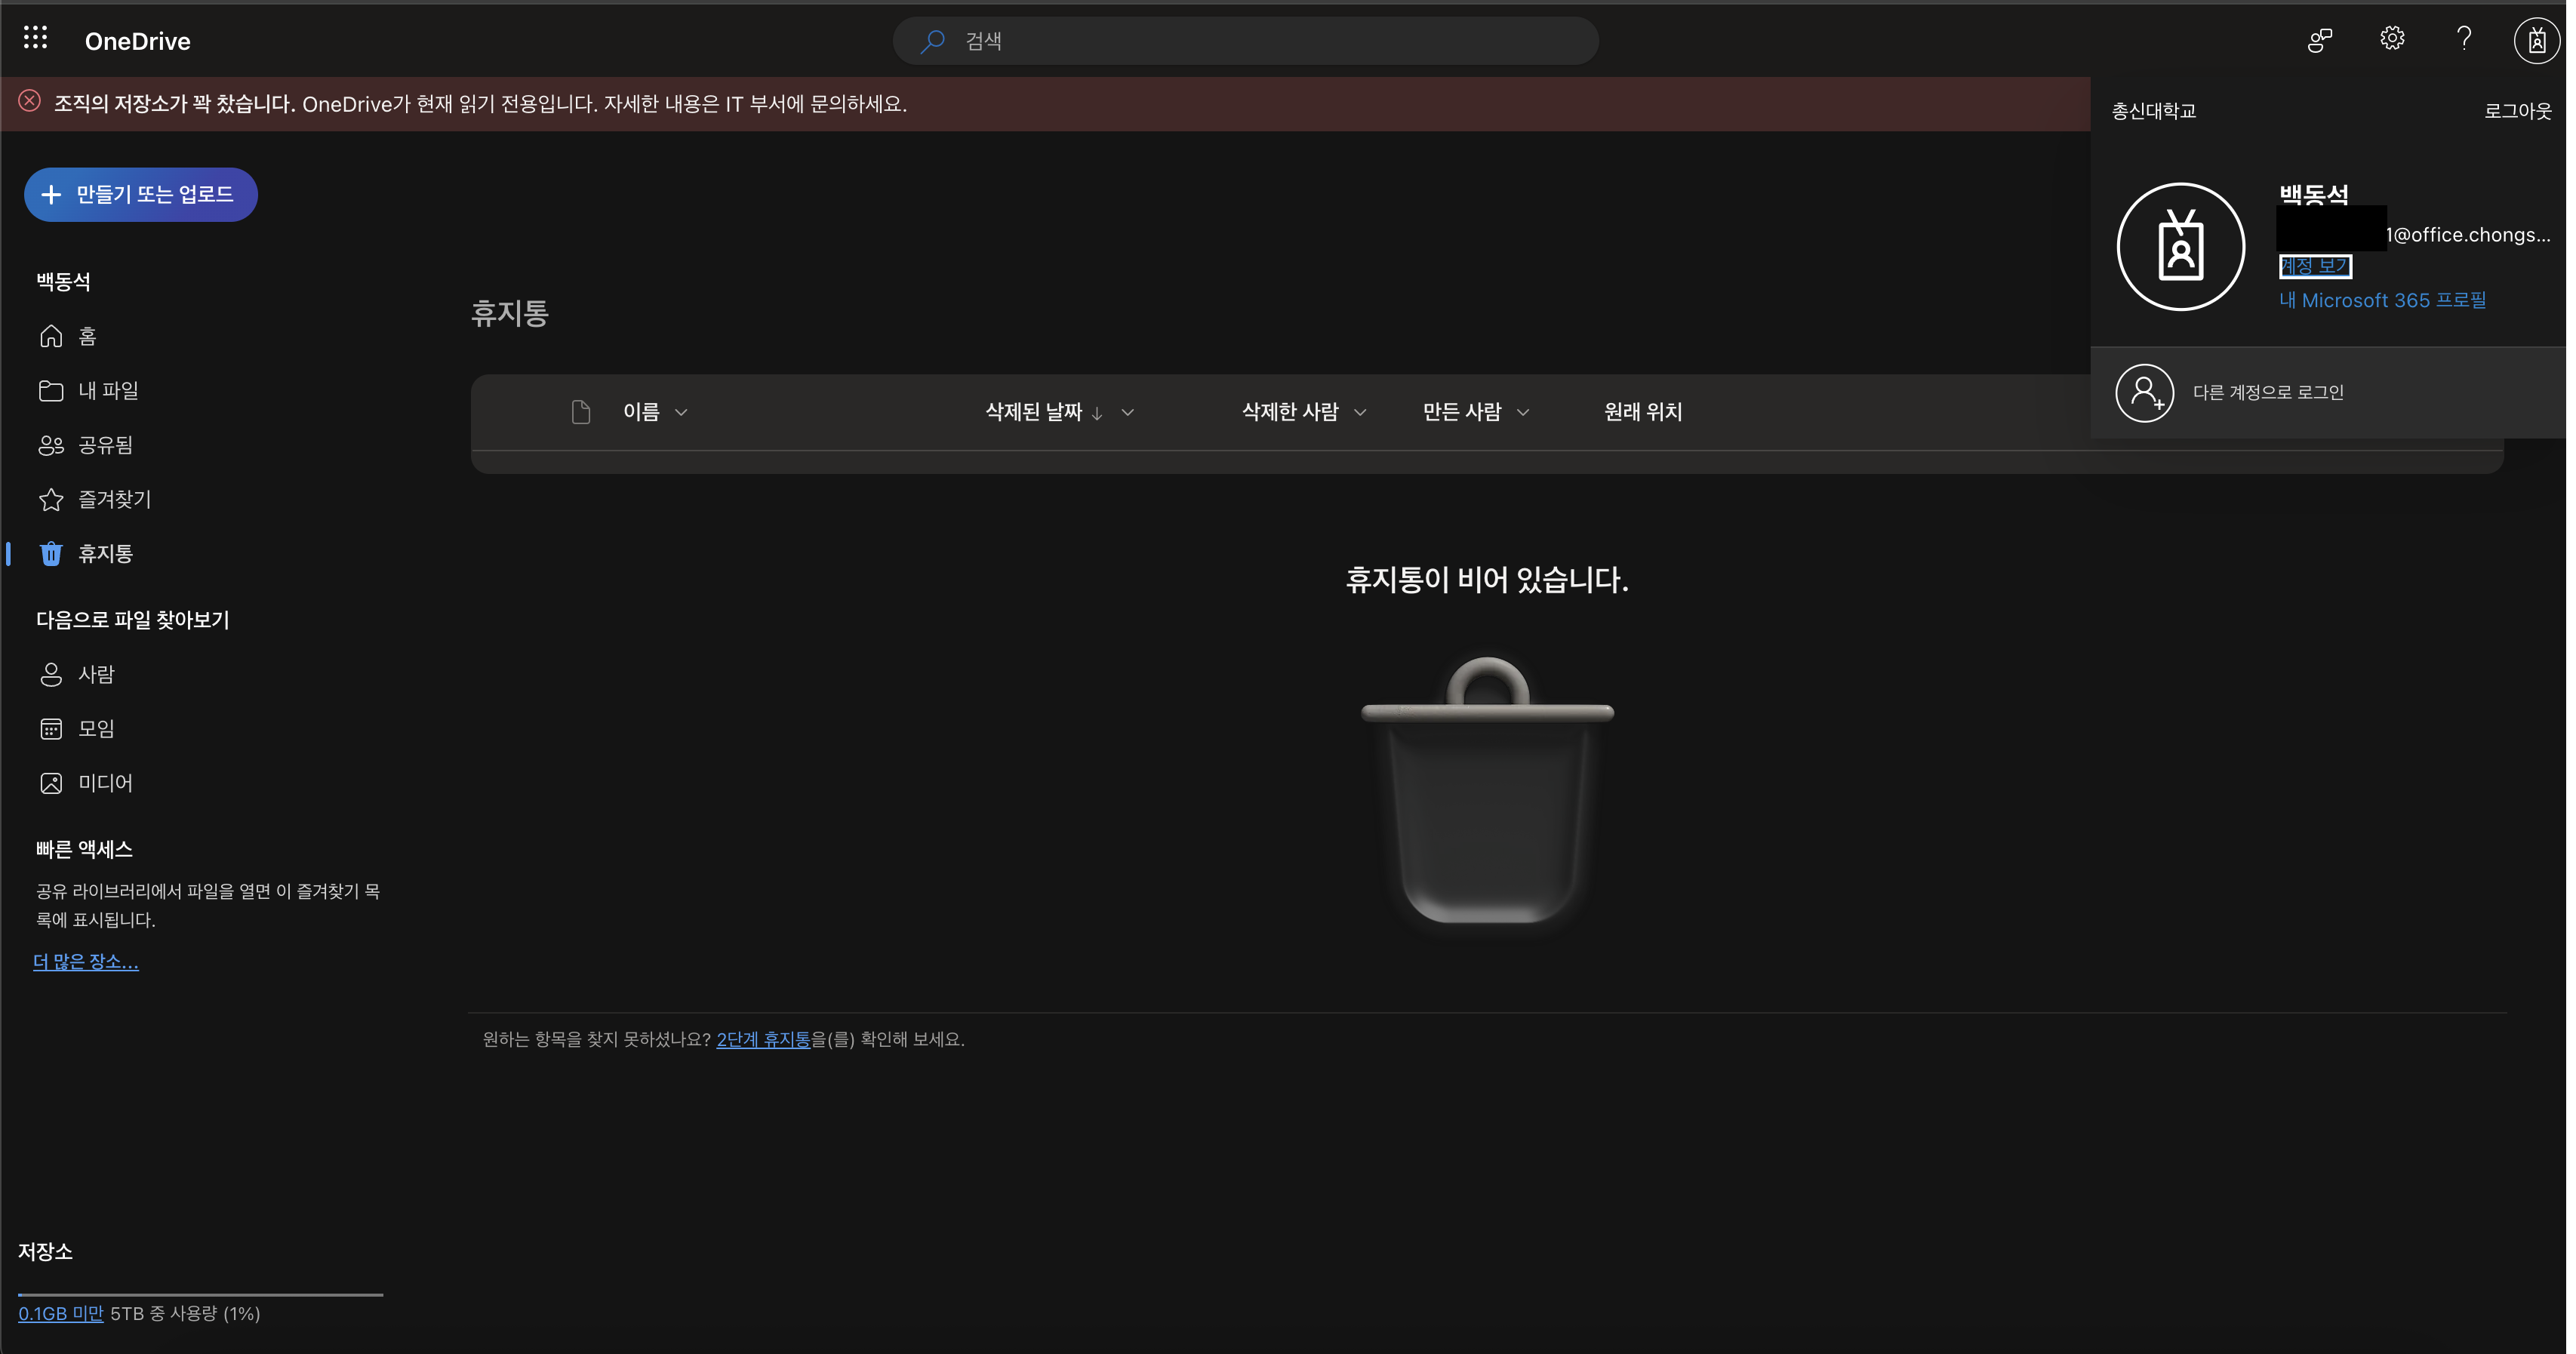Open the 2단계 휴지통 link

(x=763, y=1039)
